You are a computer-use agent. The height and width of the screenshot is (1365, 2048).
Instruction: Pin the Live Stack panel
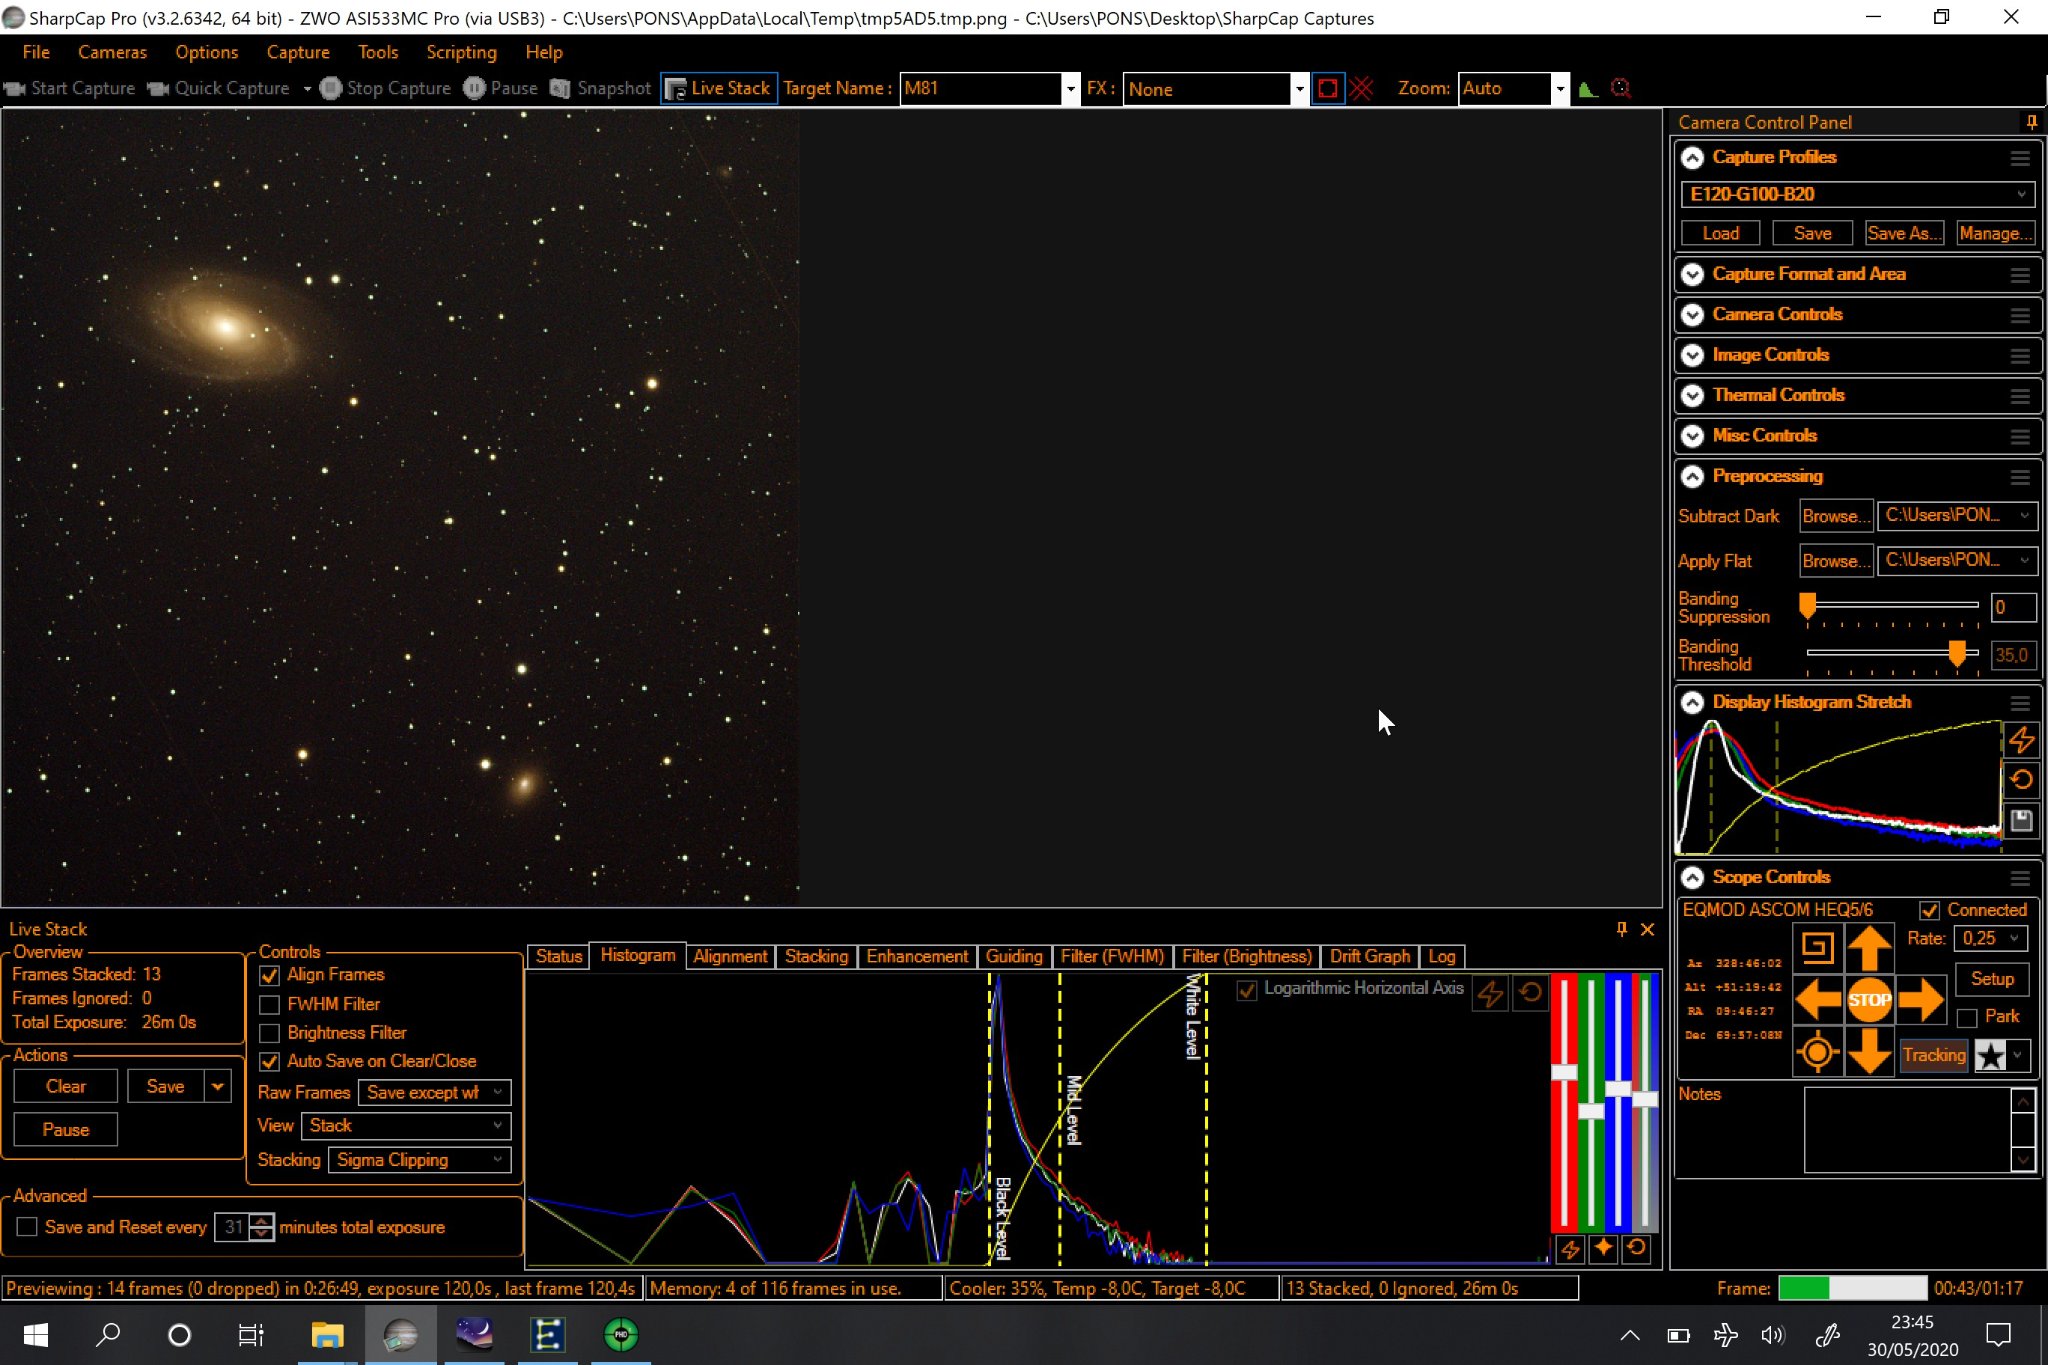pos(1621,929)
